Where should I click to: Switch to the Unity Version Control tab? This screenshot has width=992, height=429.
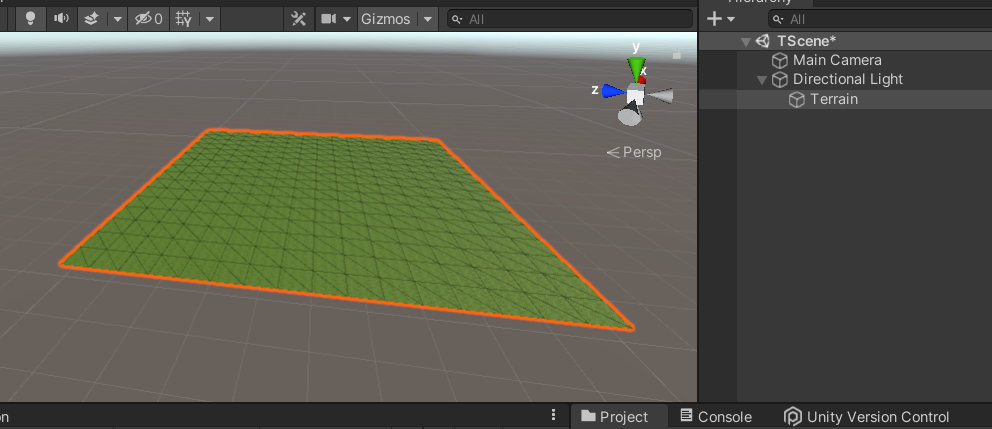pos(867,417)
